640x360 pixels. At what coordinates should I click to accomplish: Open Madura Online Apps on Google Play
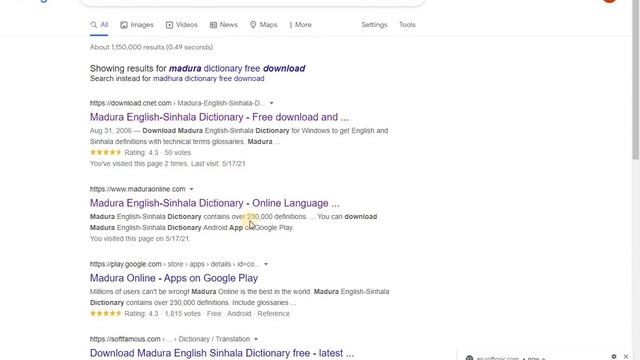click(x=174, y=278)
